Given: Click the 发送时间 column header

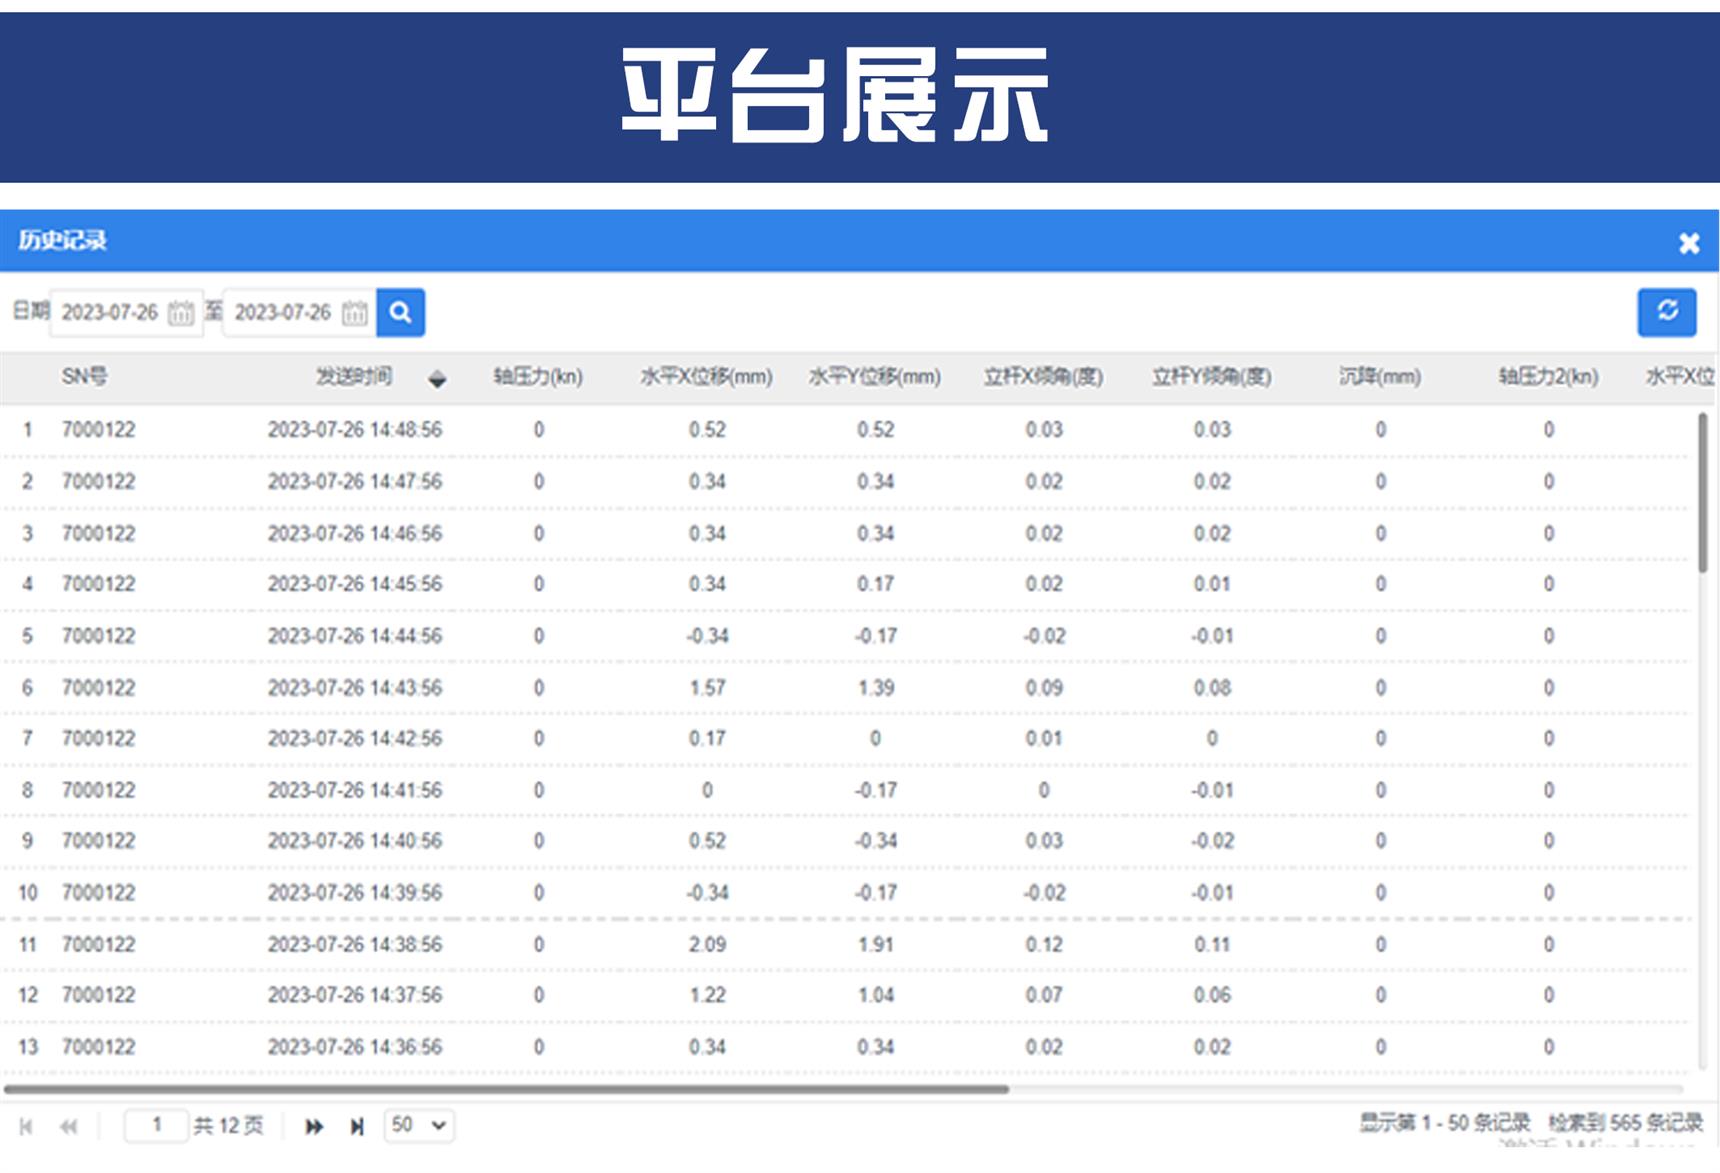Looking at the screenshot, I should 354,377.
